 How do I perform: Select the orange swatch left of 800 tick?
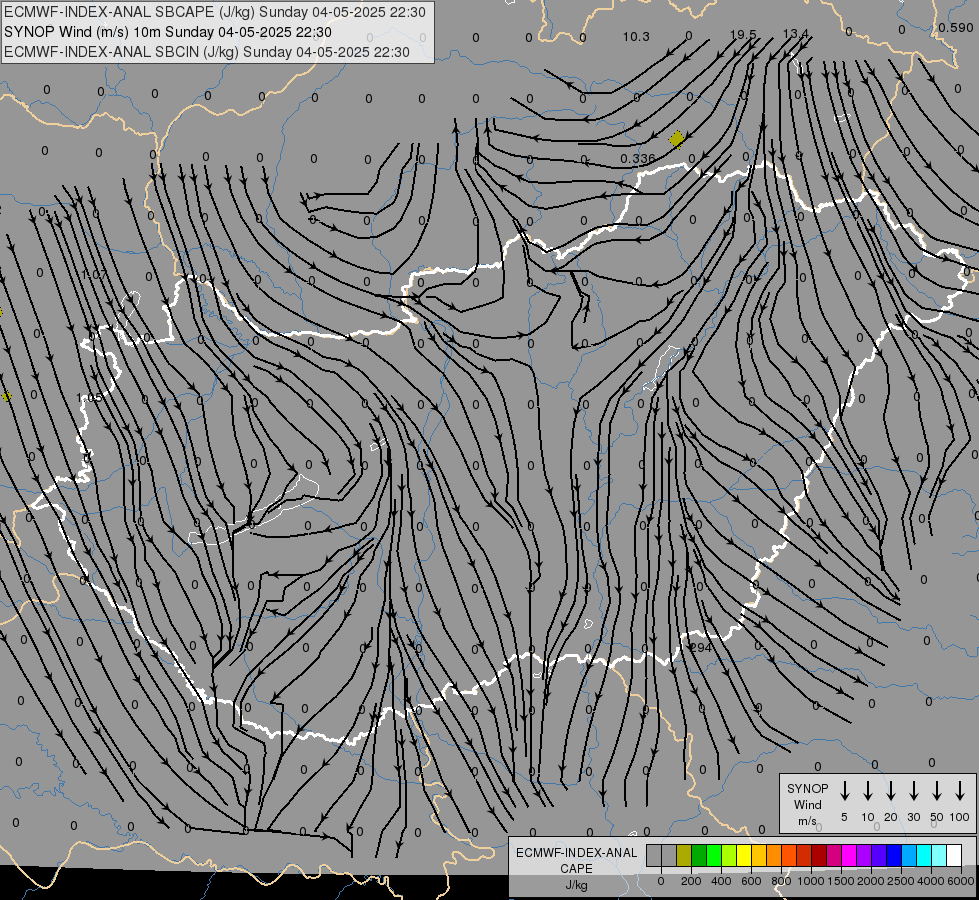(x=774, y=855)
